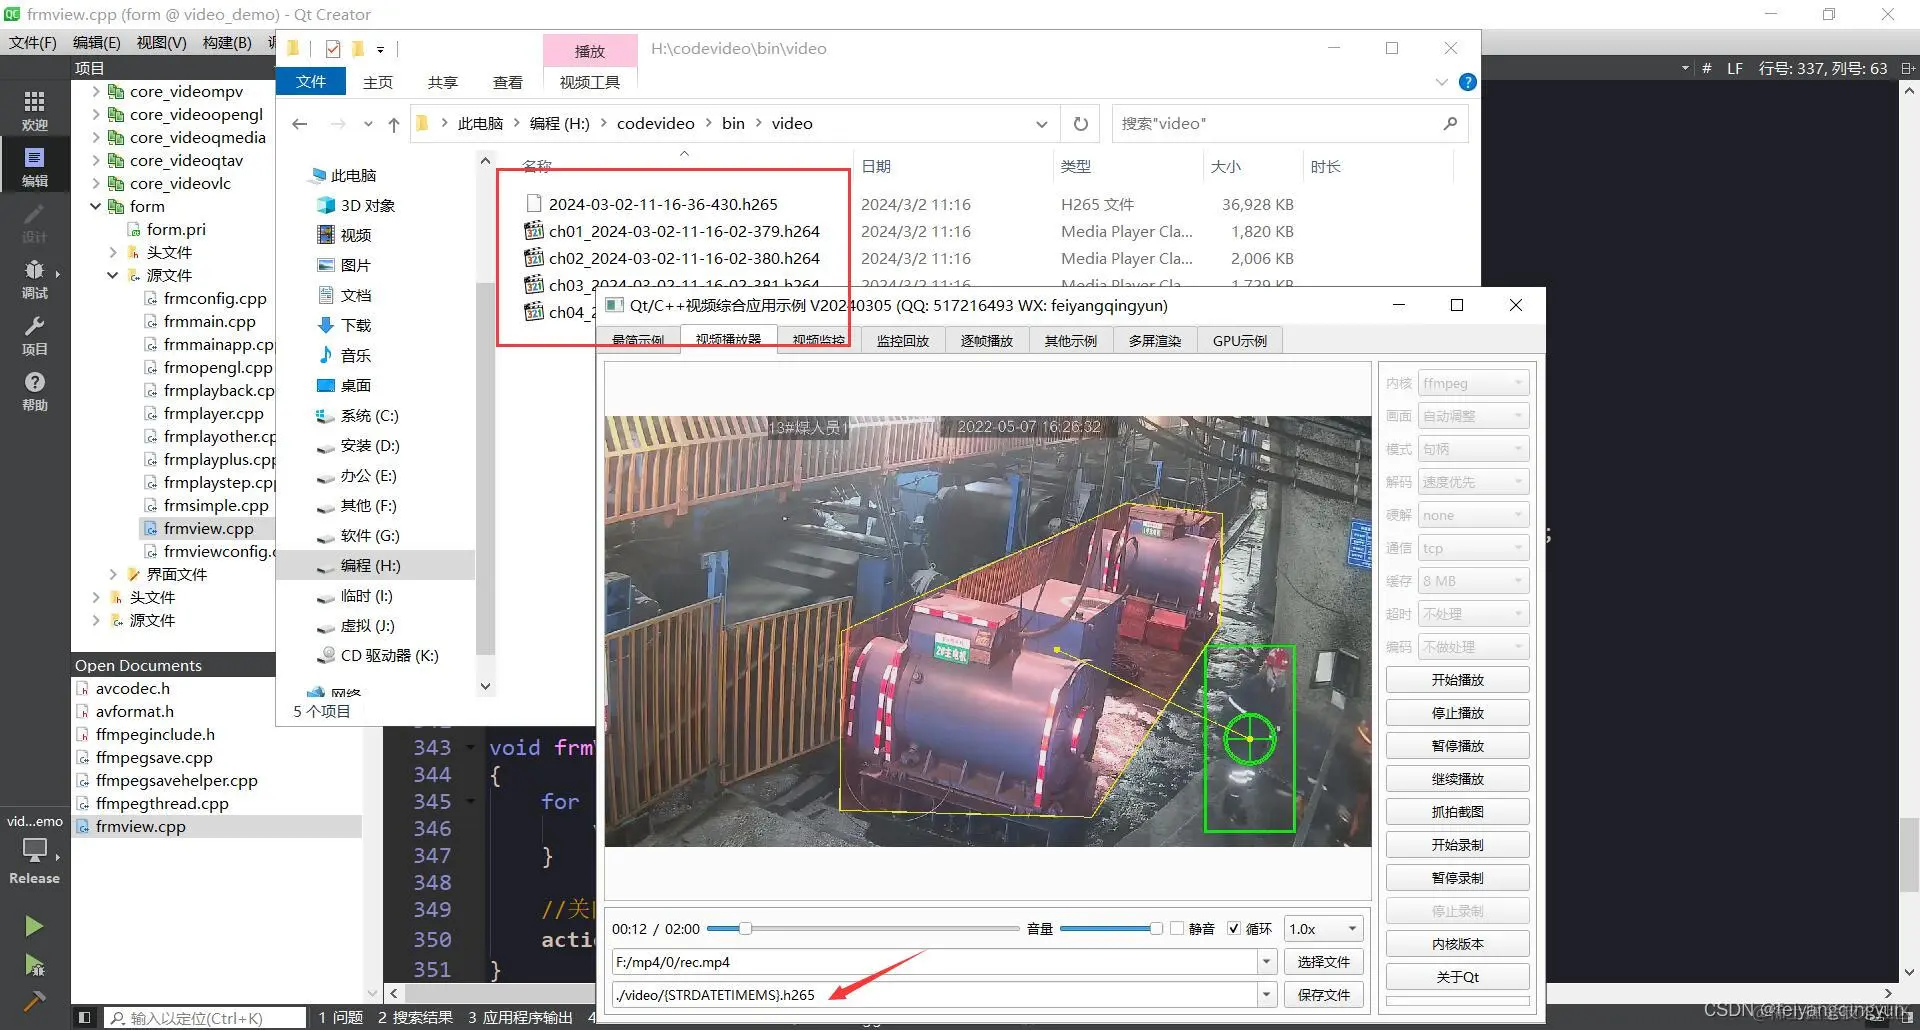Image resolution: width=1920 pixels, height=1030 pixels.
Task: Click the playback position slider handle
Action: pyautogui.click(x=745, y=929)
